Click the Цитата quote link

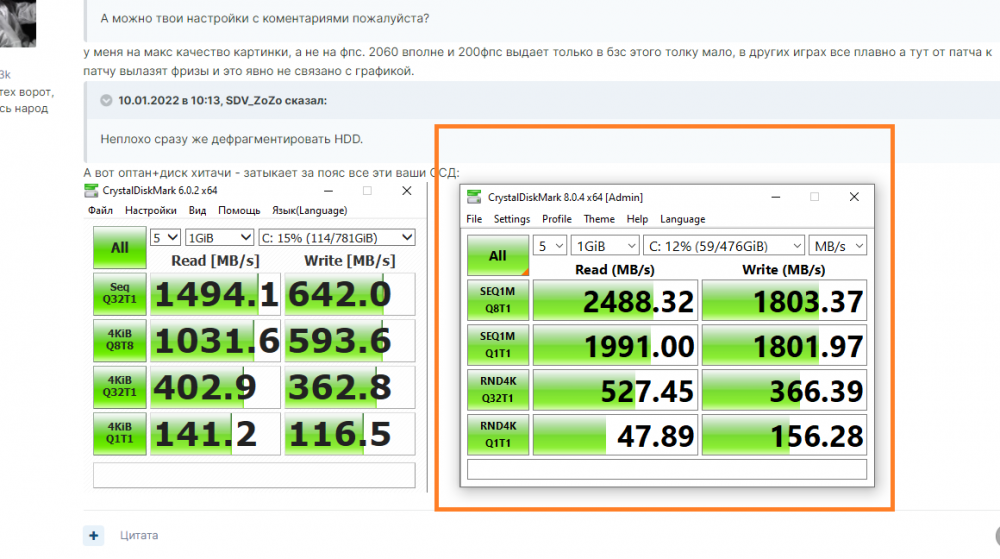[x=139, y=535]
